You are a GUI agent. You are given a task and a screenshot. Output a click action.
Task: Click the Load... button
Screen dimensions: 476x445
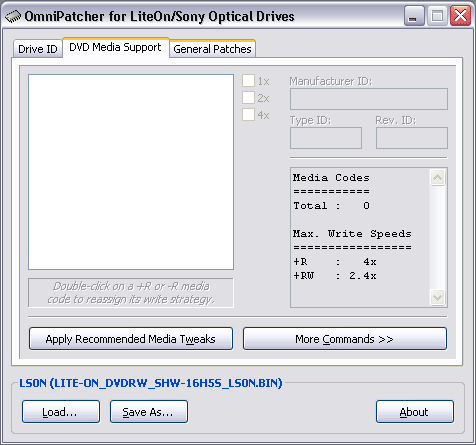[x=61, y=412]
